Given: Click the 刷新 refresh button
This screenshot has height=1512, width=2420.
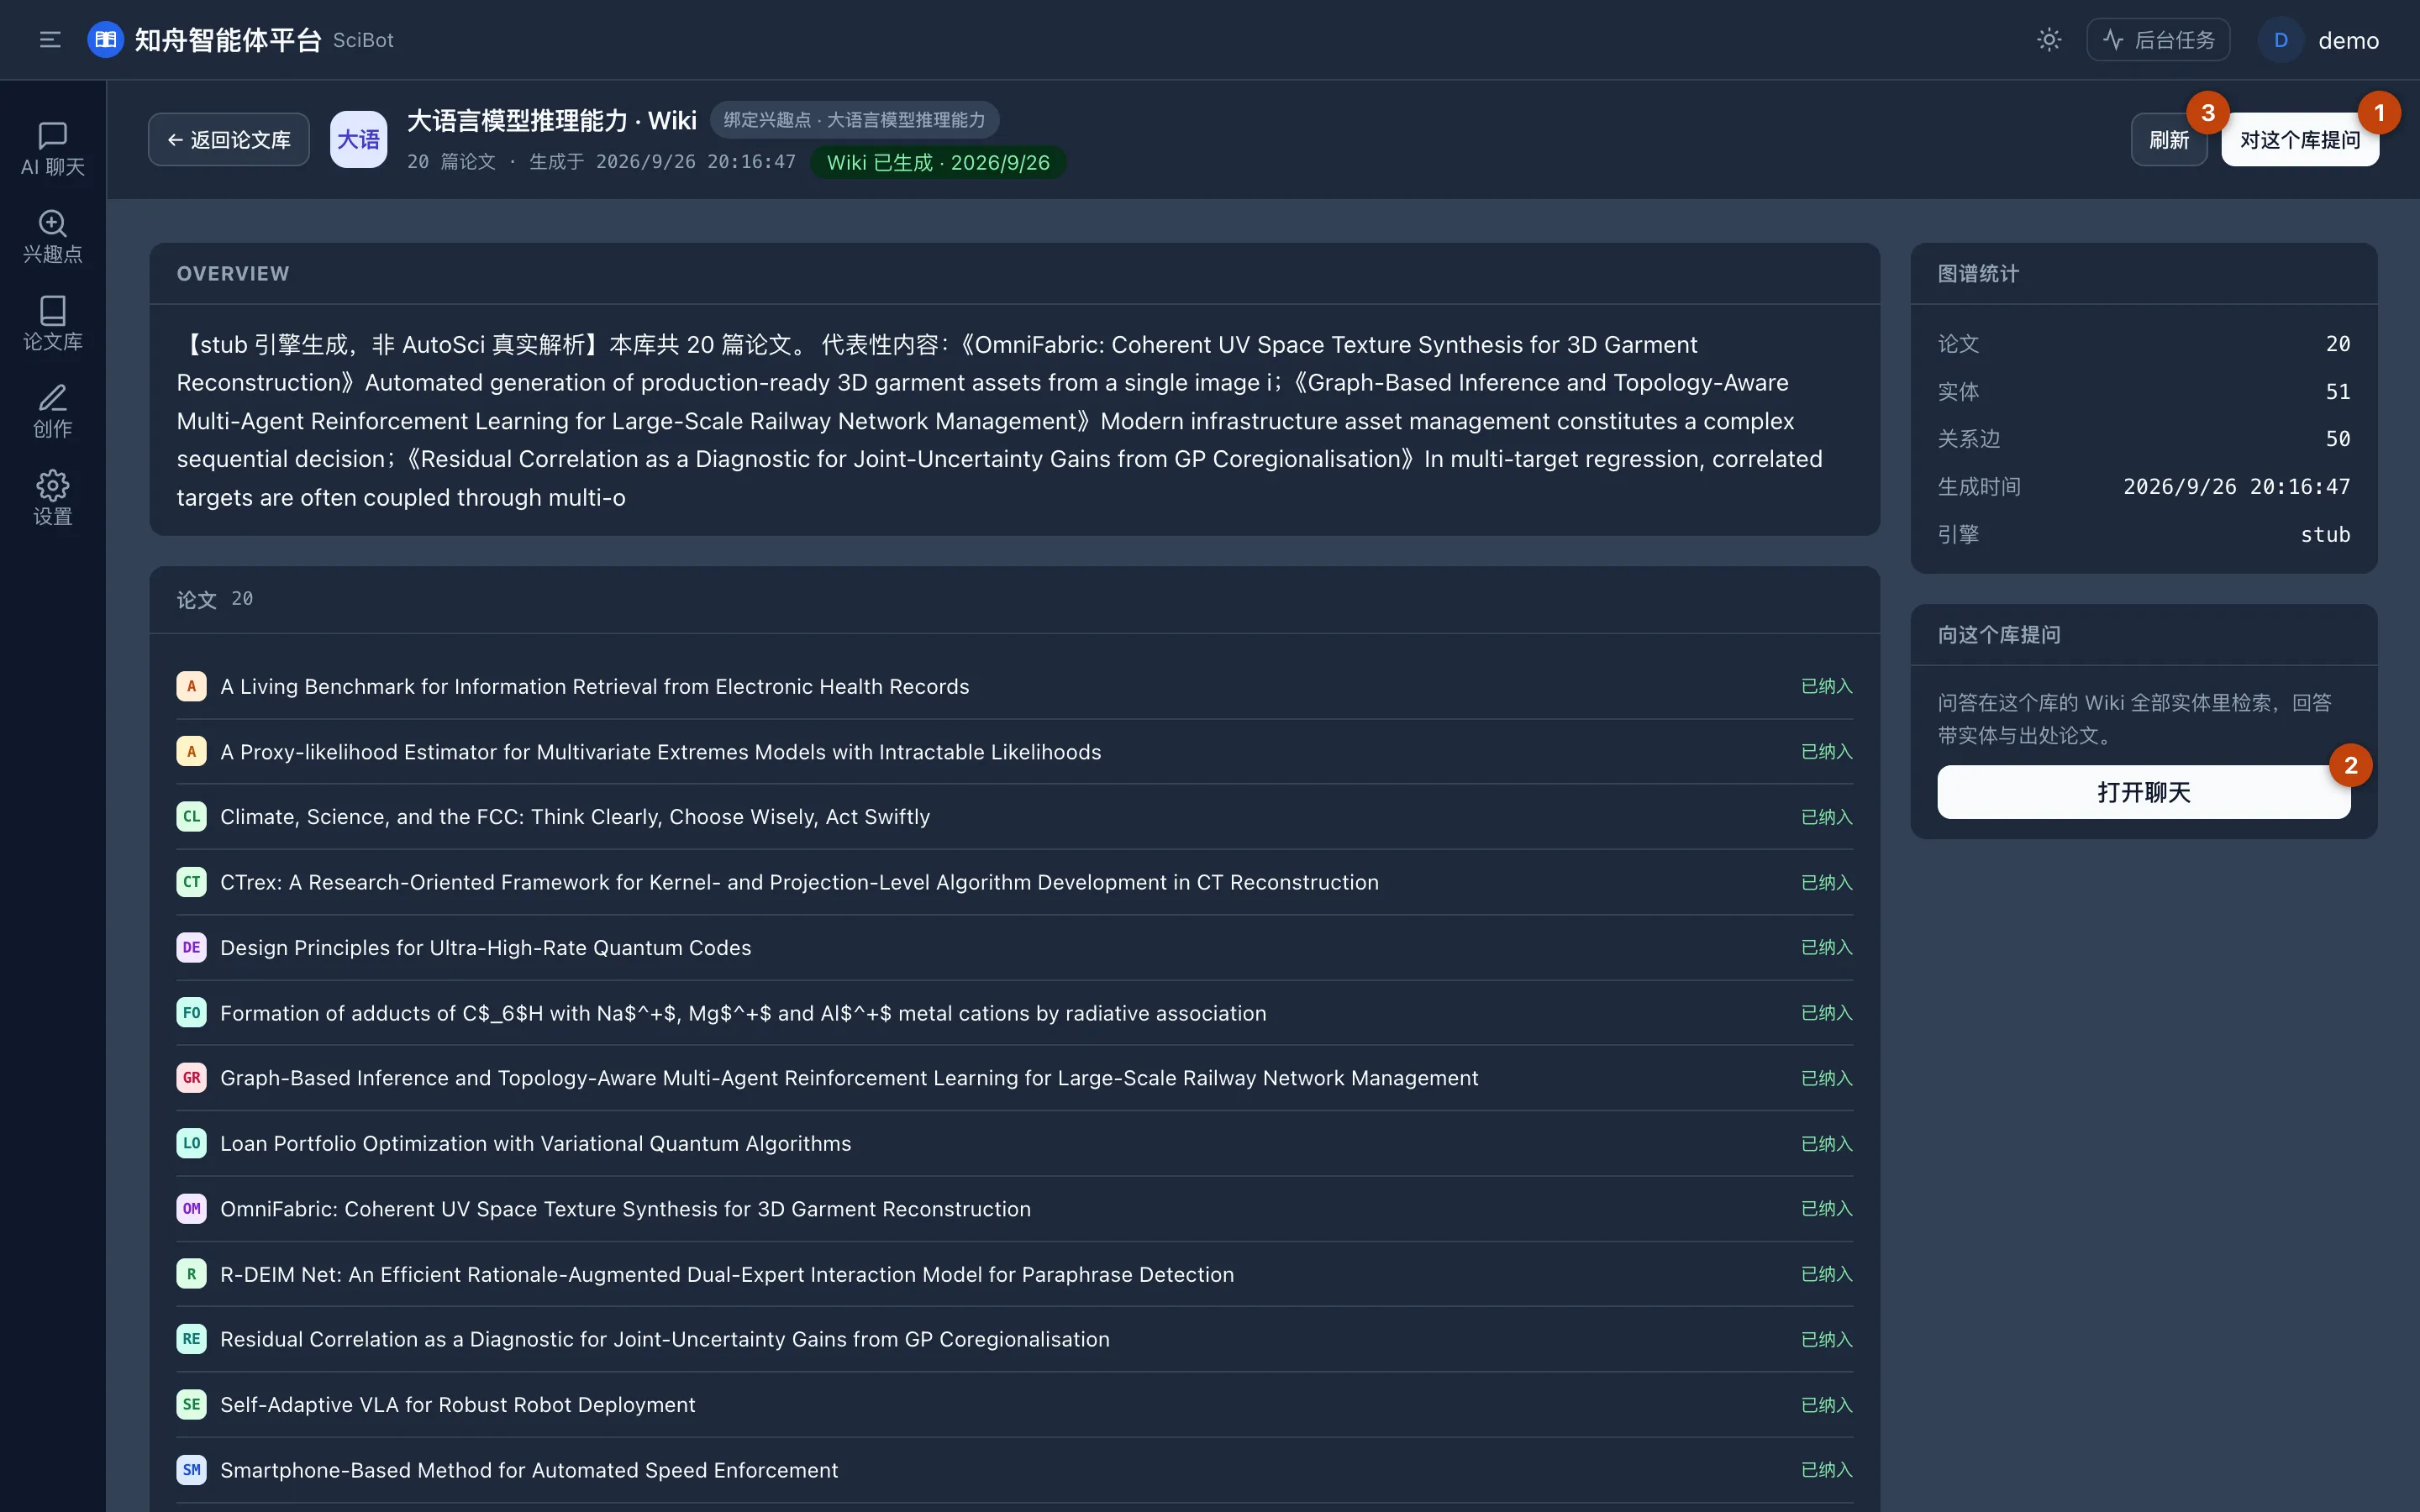Looking at the screenshot, I should pyautogui.click(x=2169, y=140).
